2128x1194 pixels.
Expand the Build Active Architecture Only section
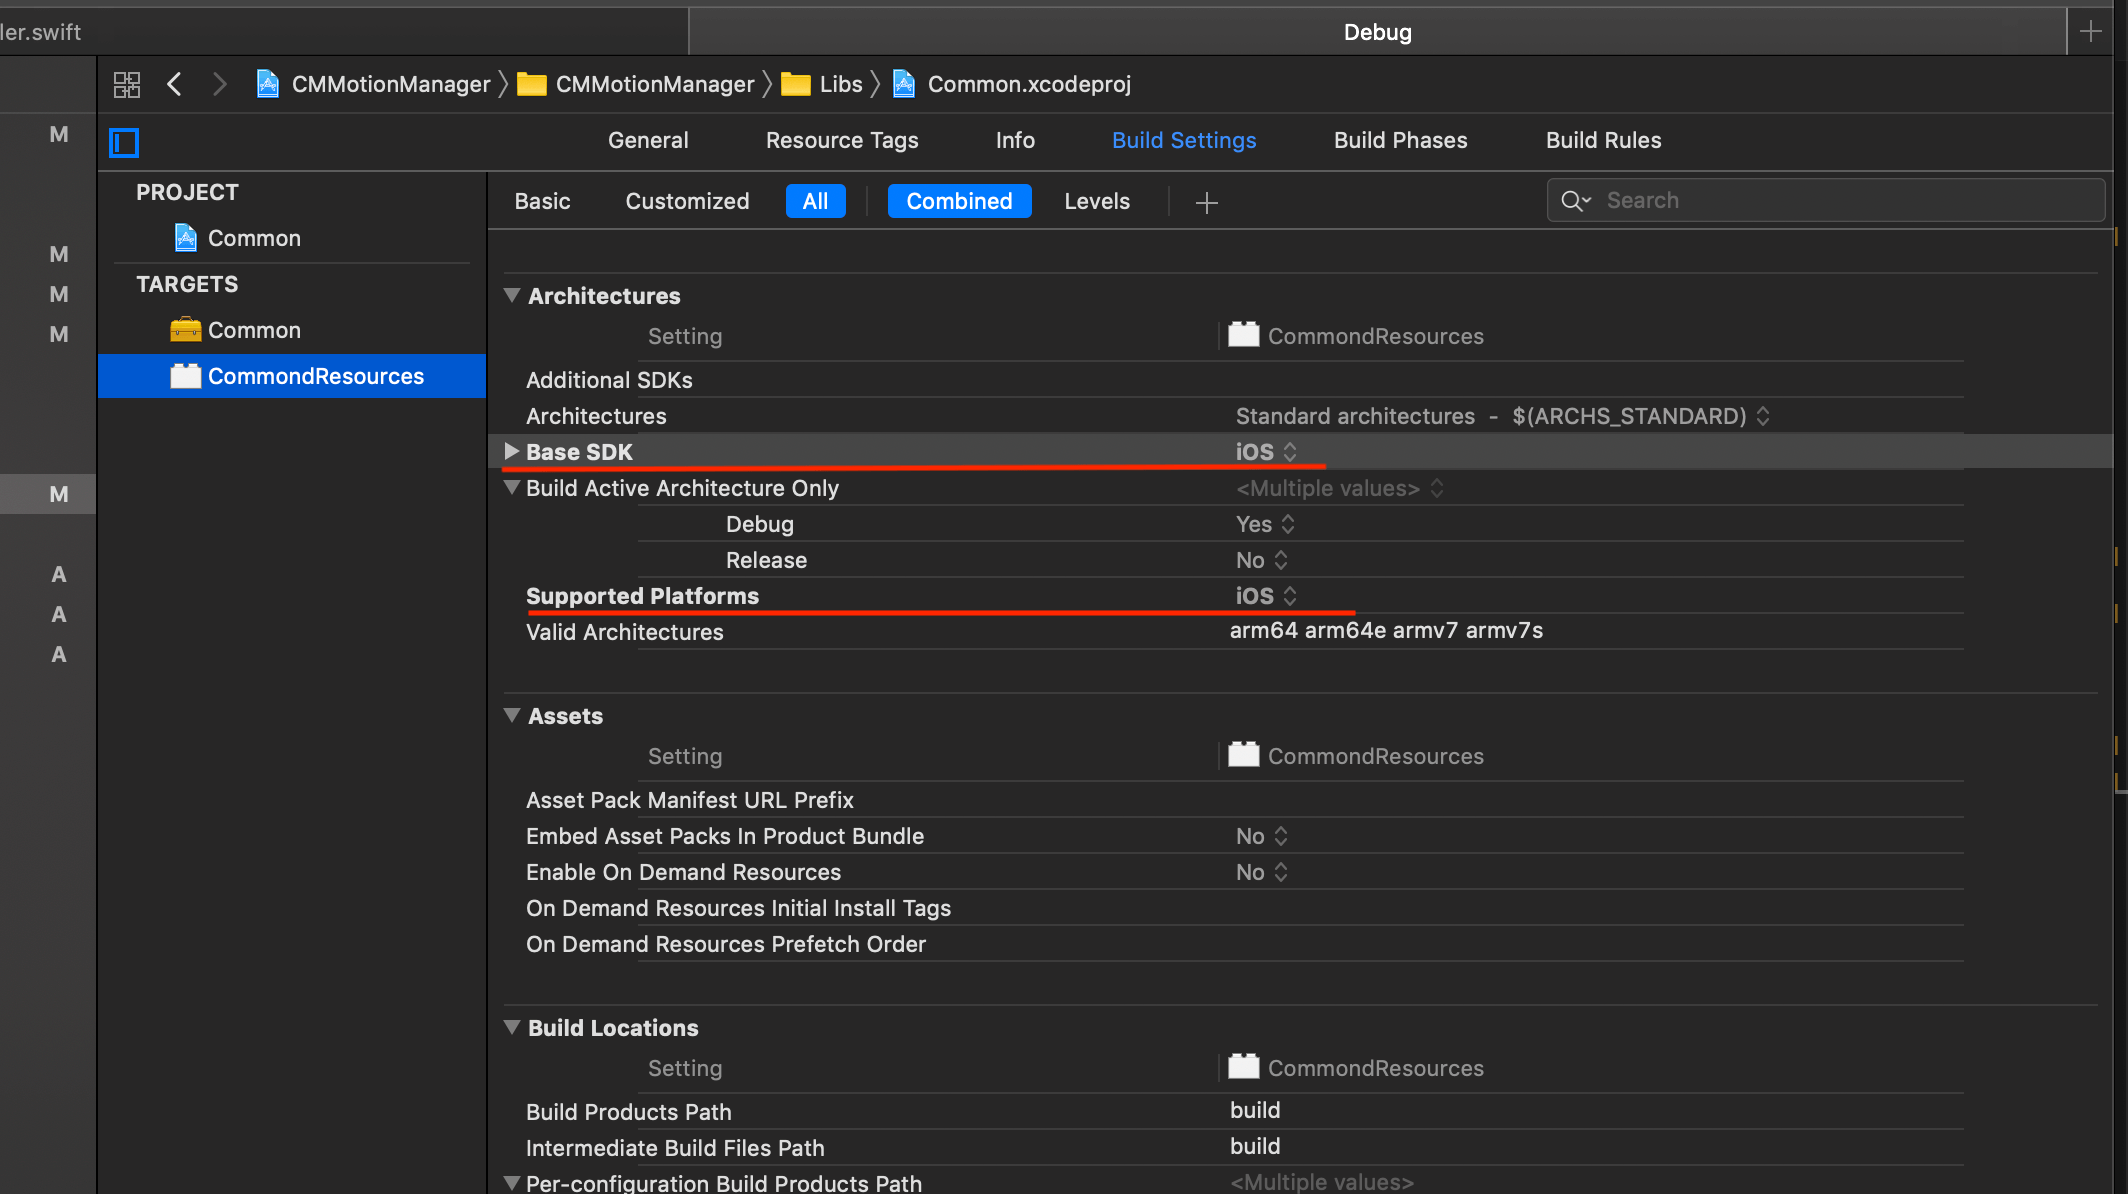[512, 487]
